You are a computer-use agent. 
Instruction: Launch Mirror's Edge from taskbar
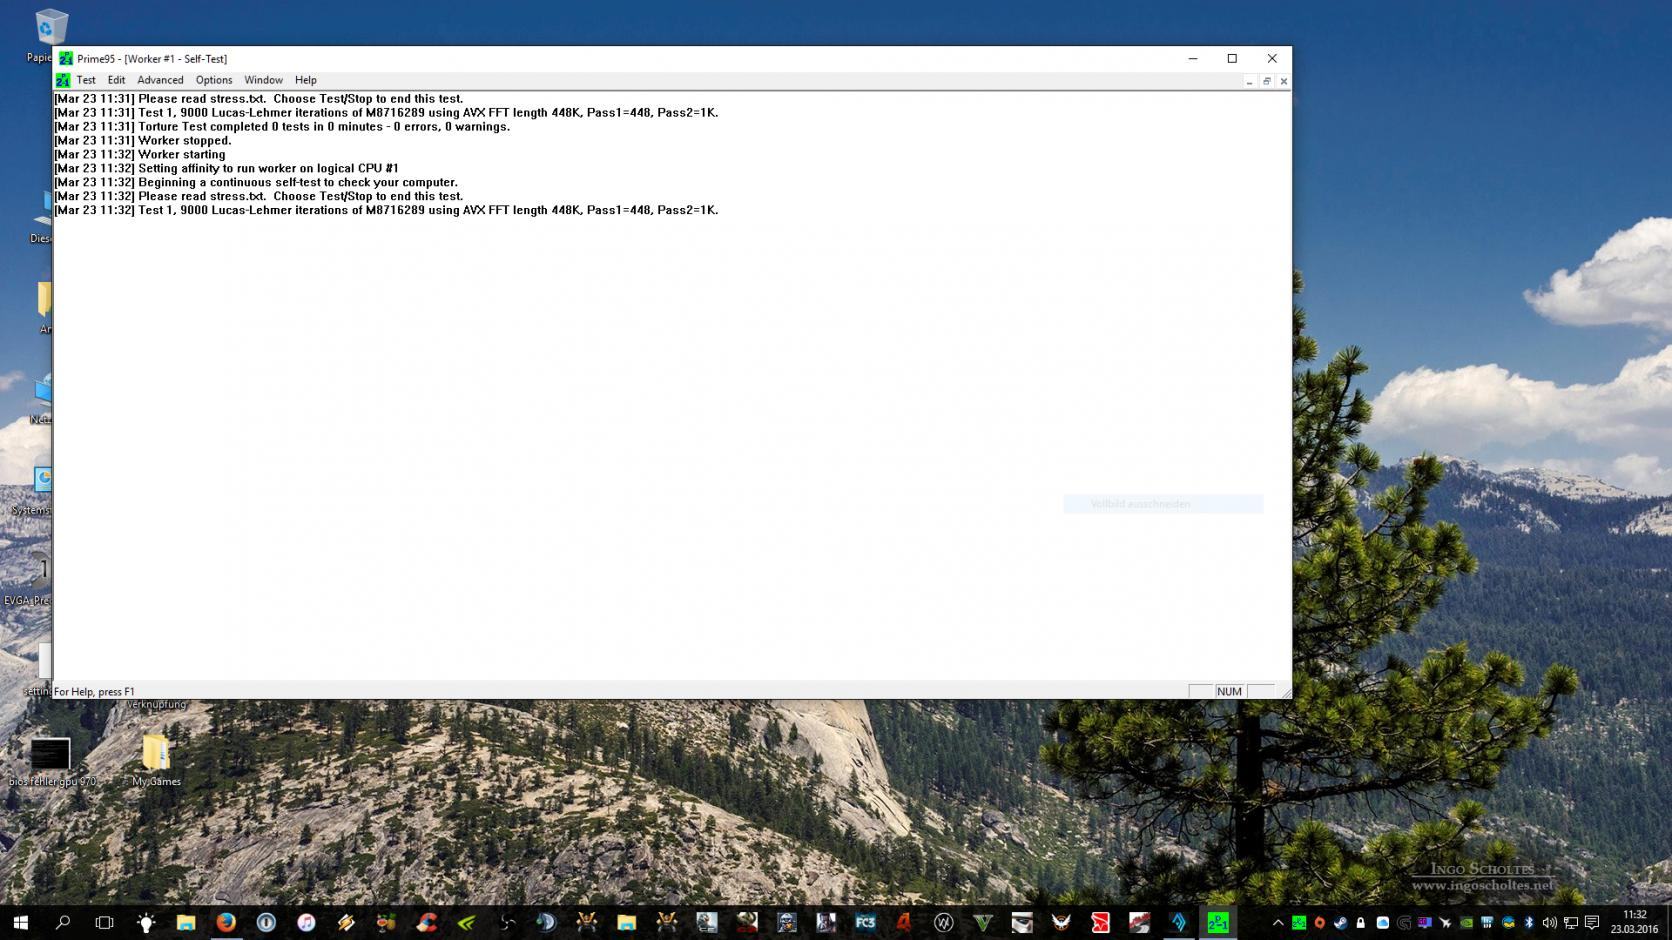click(x=1100, y=922)
